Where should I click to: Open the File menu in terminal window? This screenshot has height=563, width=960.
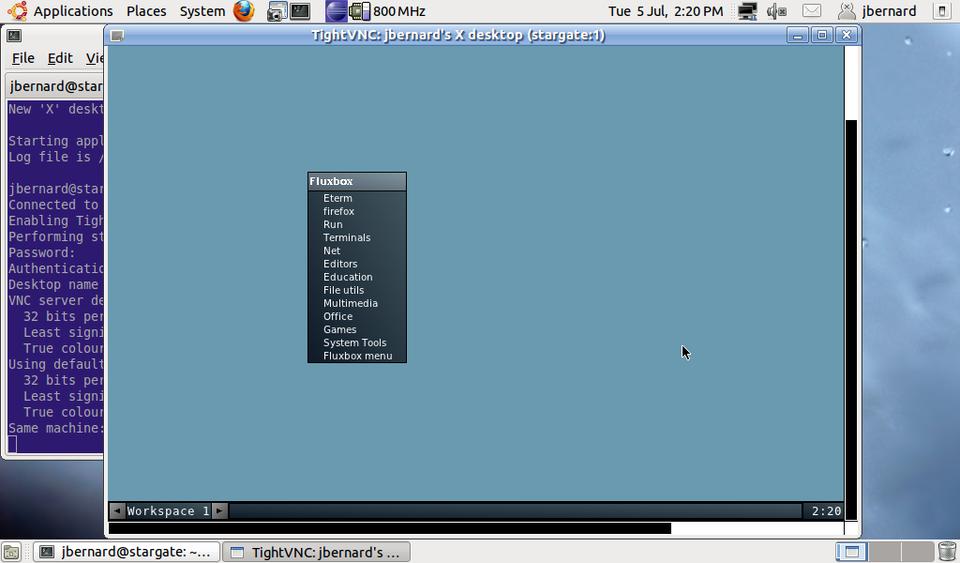point(23,58)
